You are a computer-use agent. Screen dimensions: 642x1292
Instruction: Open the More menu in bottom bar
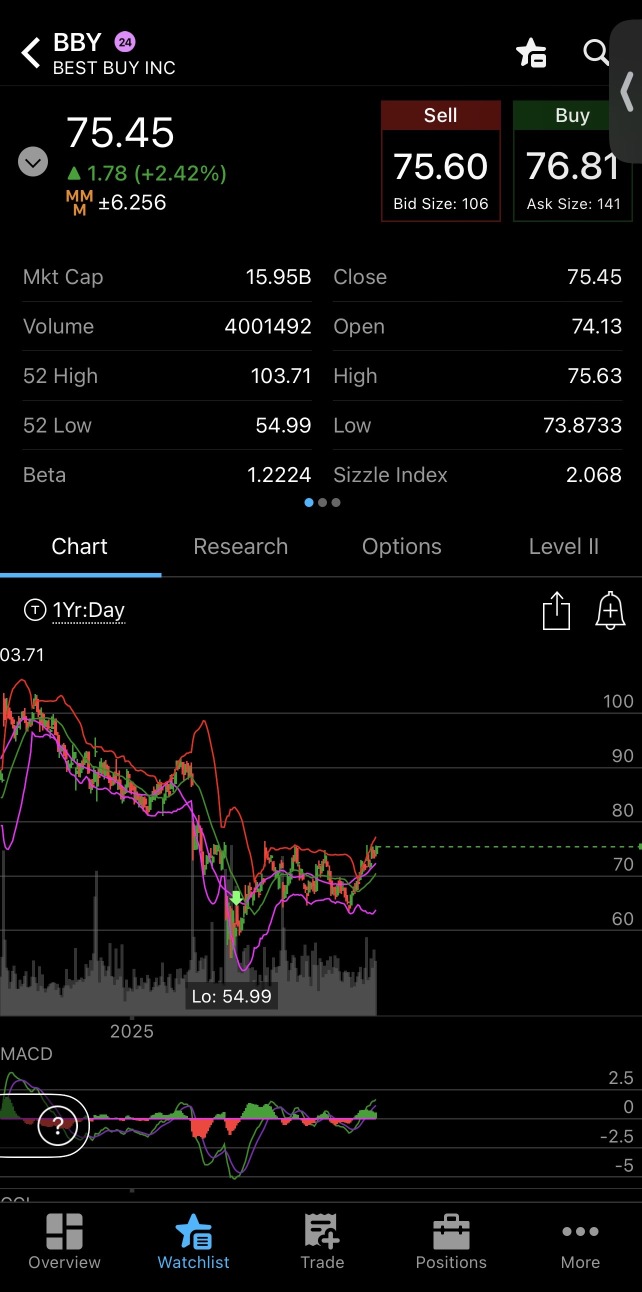pyautogui.click(x=580, y=1242)
